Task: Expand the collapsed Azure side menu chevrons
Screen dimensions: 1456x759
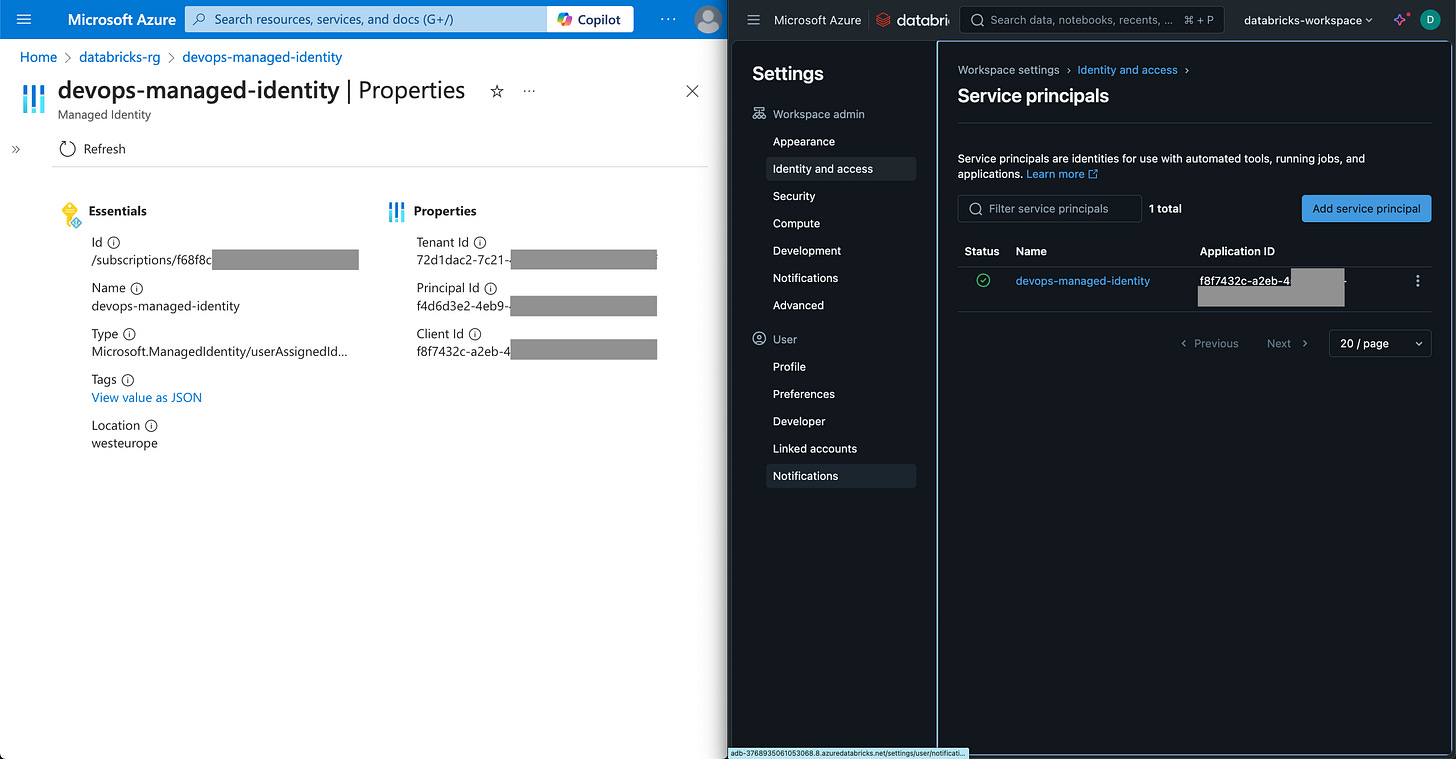Action: [x=16, y=149]
